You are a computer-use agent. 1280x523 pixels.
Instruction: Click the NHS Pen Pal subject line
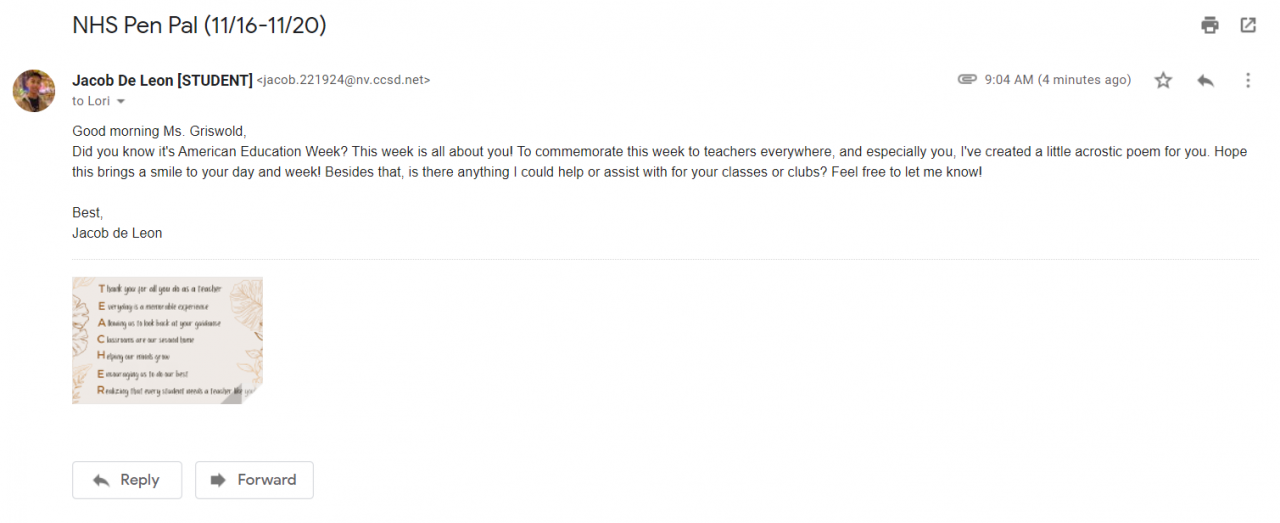click(199, 26)
